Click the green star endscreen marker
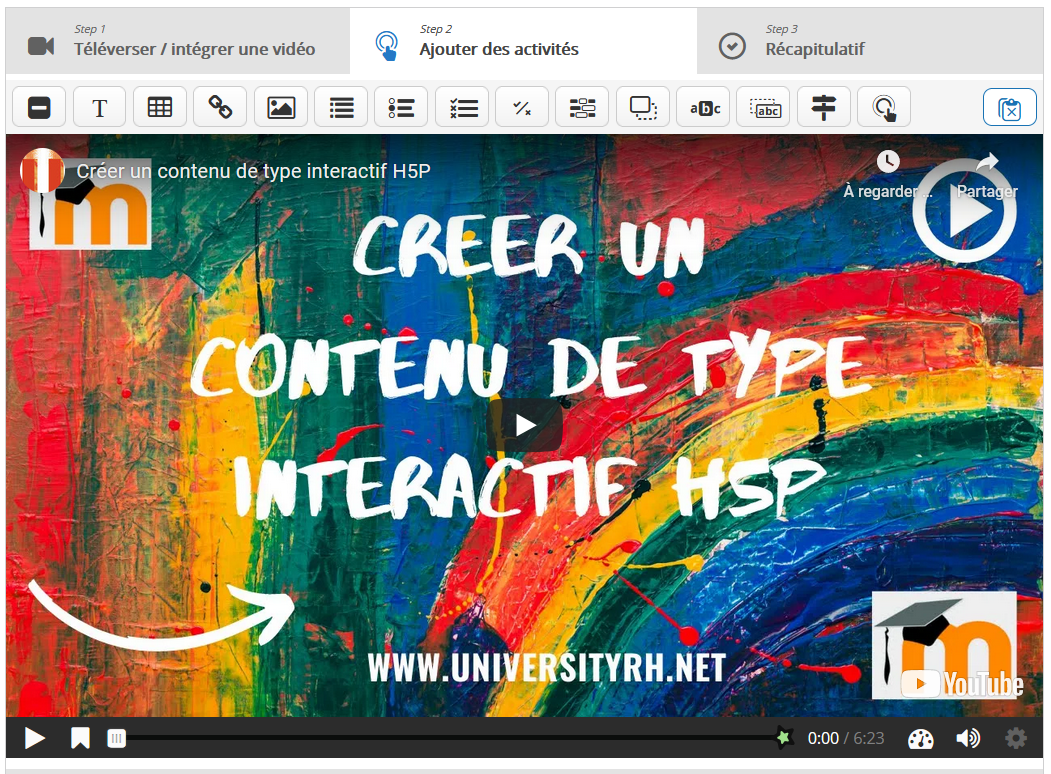Viewport: 1051px width, 774px height. coord(783,738)
